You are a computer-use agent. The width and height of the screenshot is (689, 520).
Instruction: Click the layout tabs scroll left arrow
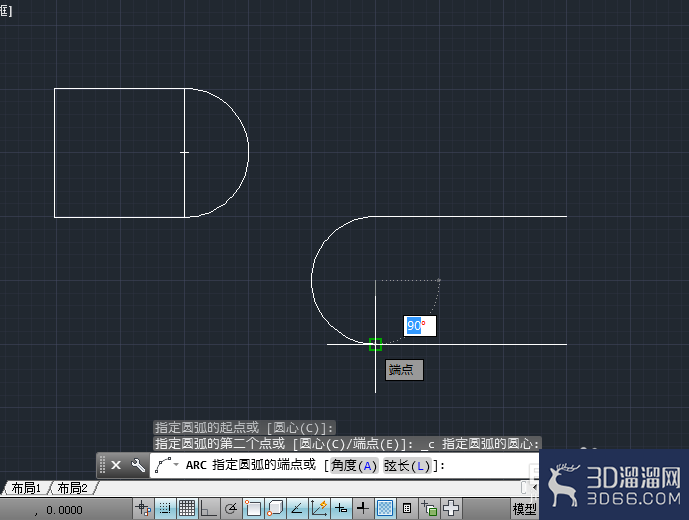pos(534,487)
